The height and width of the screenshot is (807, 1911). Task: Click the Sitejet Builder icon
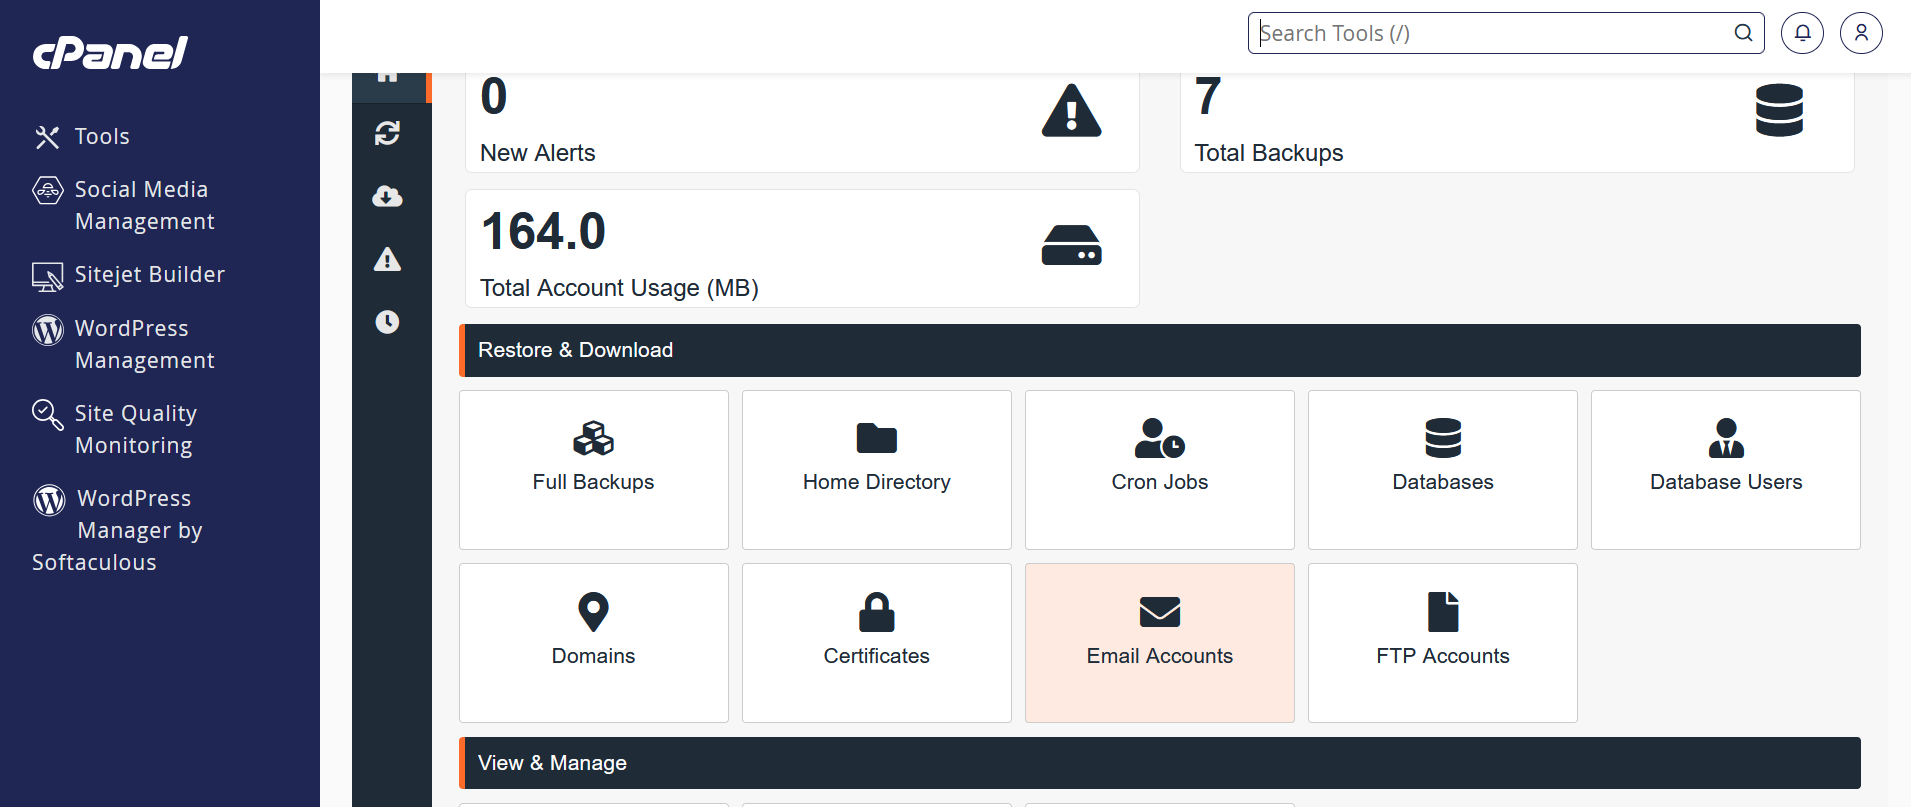click(47, 276)
